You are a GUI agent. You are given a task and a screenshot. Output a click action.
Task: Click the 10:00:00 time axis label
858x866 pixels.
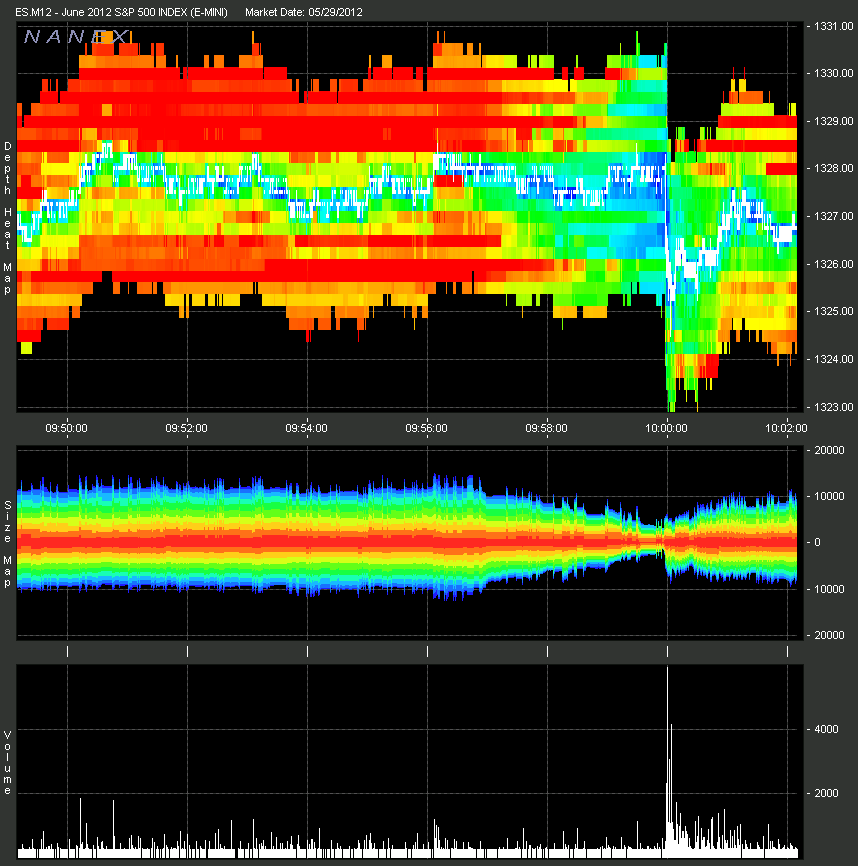click(x=666, y=428)
